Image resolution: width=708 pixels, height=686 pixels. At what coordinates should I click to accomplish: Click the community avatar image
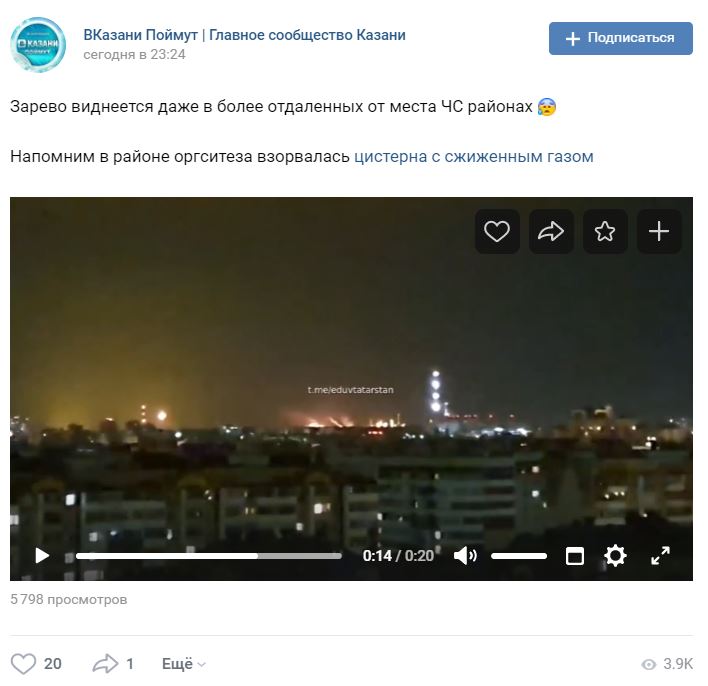(38, 45)
